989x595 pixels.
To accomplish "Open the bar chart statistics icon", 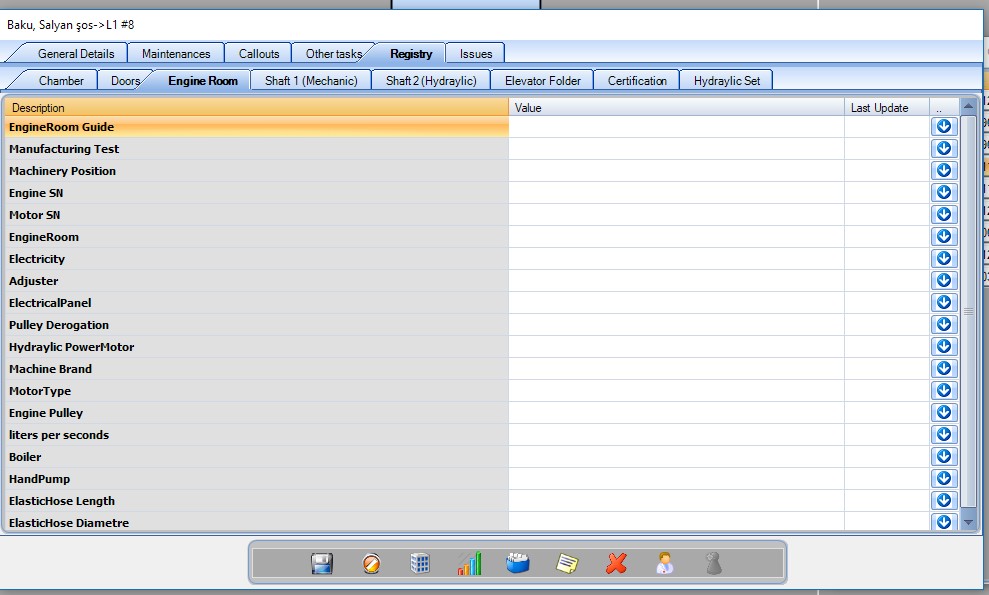I will pos(469,564).
